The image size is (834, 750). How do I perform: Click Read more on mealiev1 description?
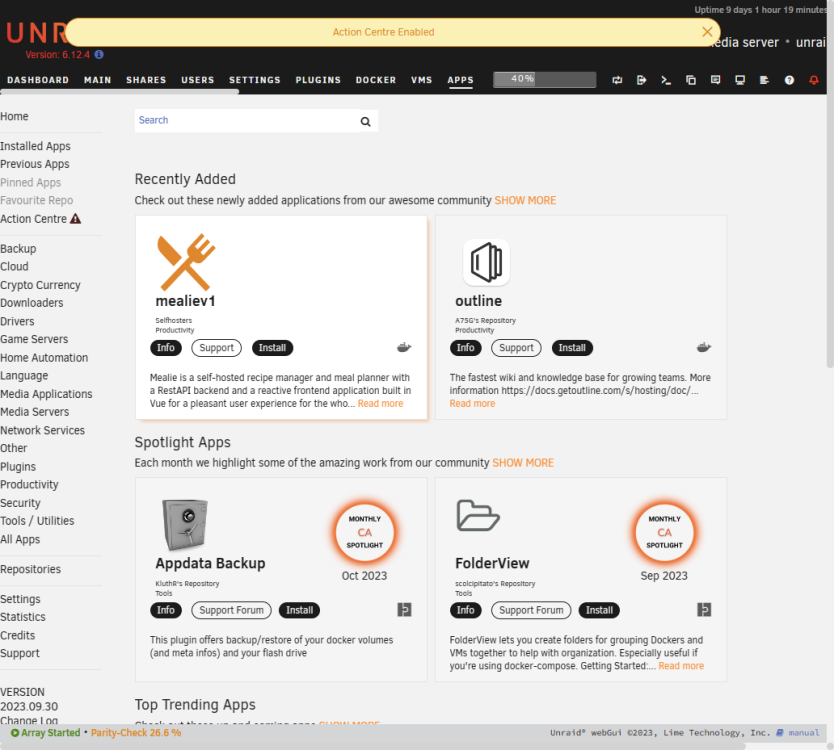(380, 404)
